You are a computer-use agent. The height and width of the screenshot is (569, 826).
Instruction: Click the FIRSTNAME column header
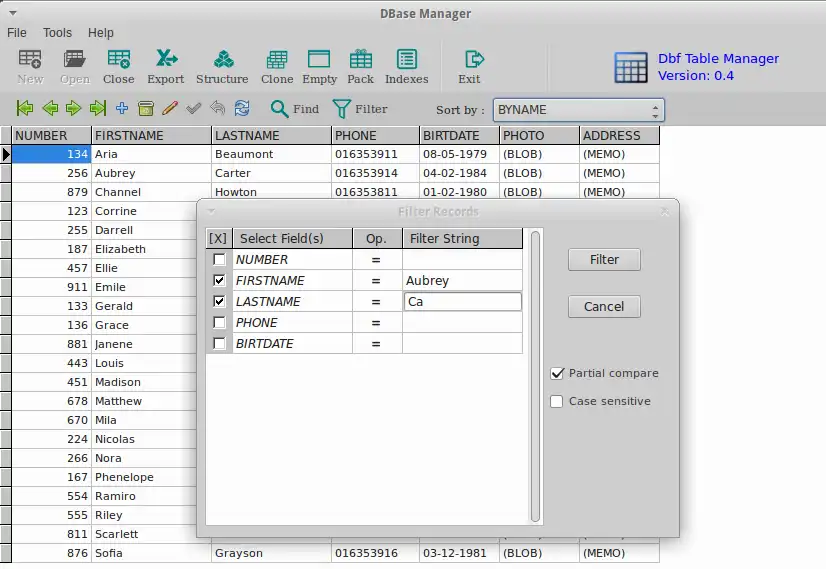(x=151, y=135)
